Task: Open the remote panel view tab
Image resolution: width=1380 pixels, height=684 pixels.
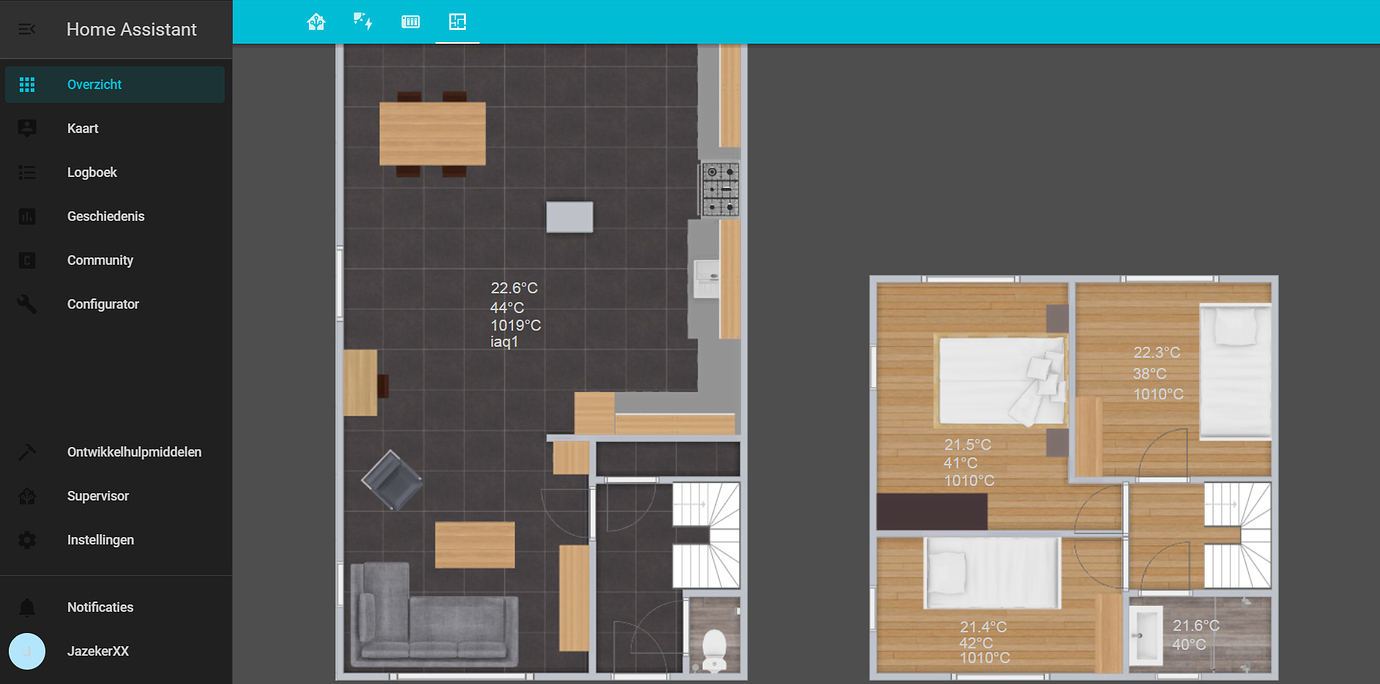Action: click(x=410, y=20)
